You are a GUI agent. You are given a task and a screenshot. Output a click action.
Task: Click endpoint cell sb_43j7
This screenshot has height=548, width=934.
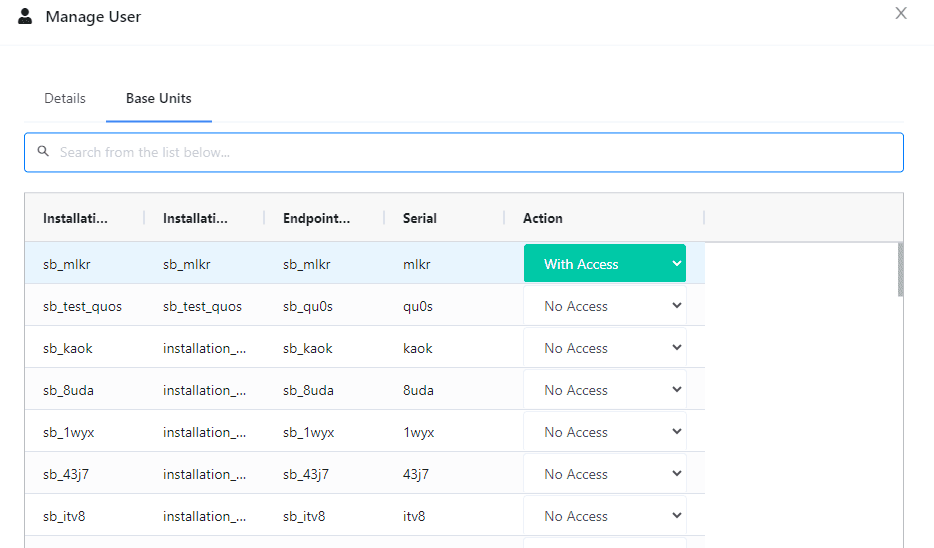tap(306, 474)
